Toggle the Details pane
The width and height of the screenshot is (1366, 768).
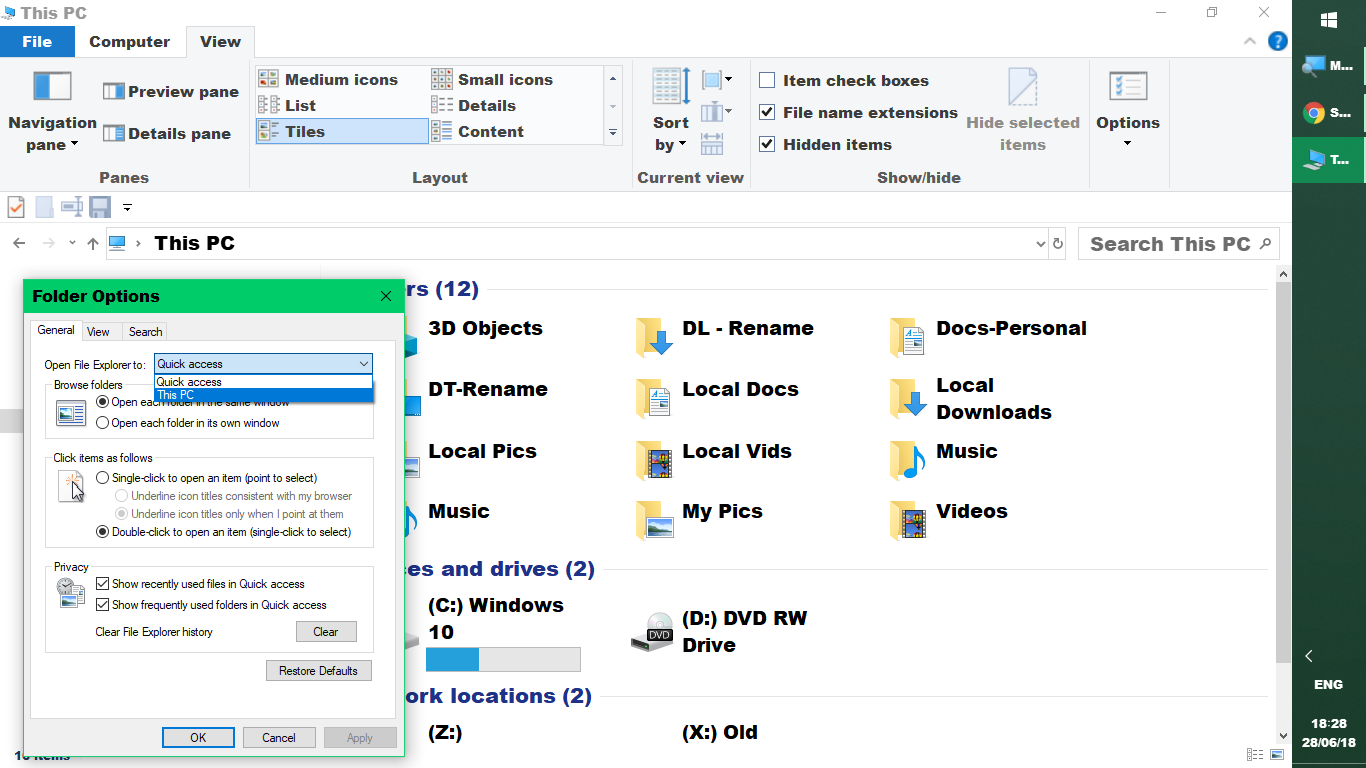click(167, 133)
